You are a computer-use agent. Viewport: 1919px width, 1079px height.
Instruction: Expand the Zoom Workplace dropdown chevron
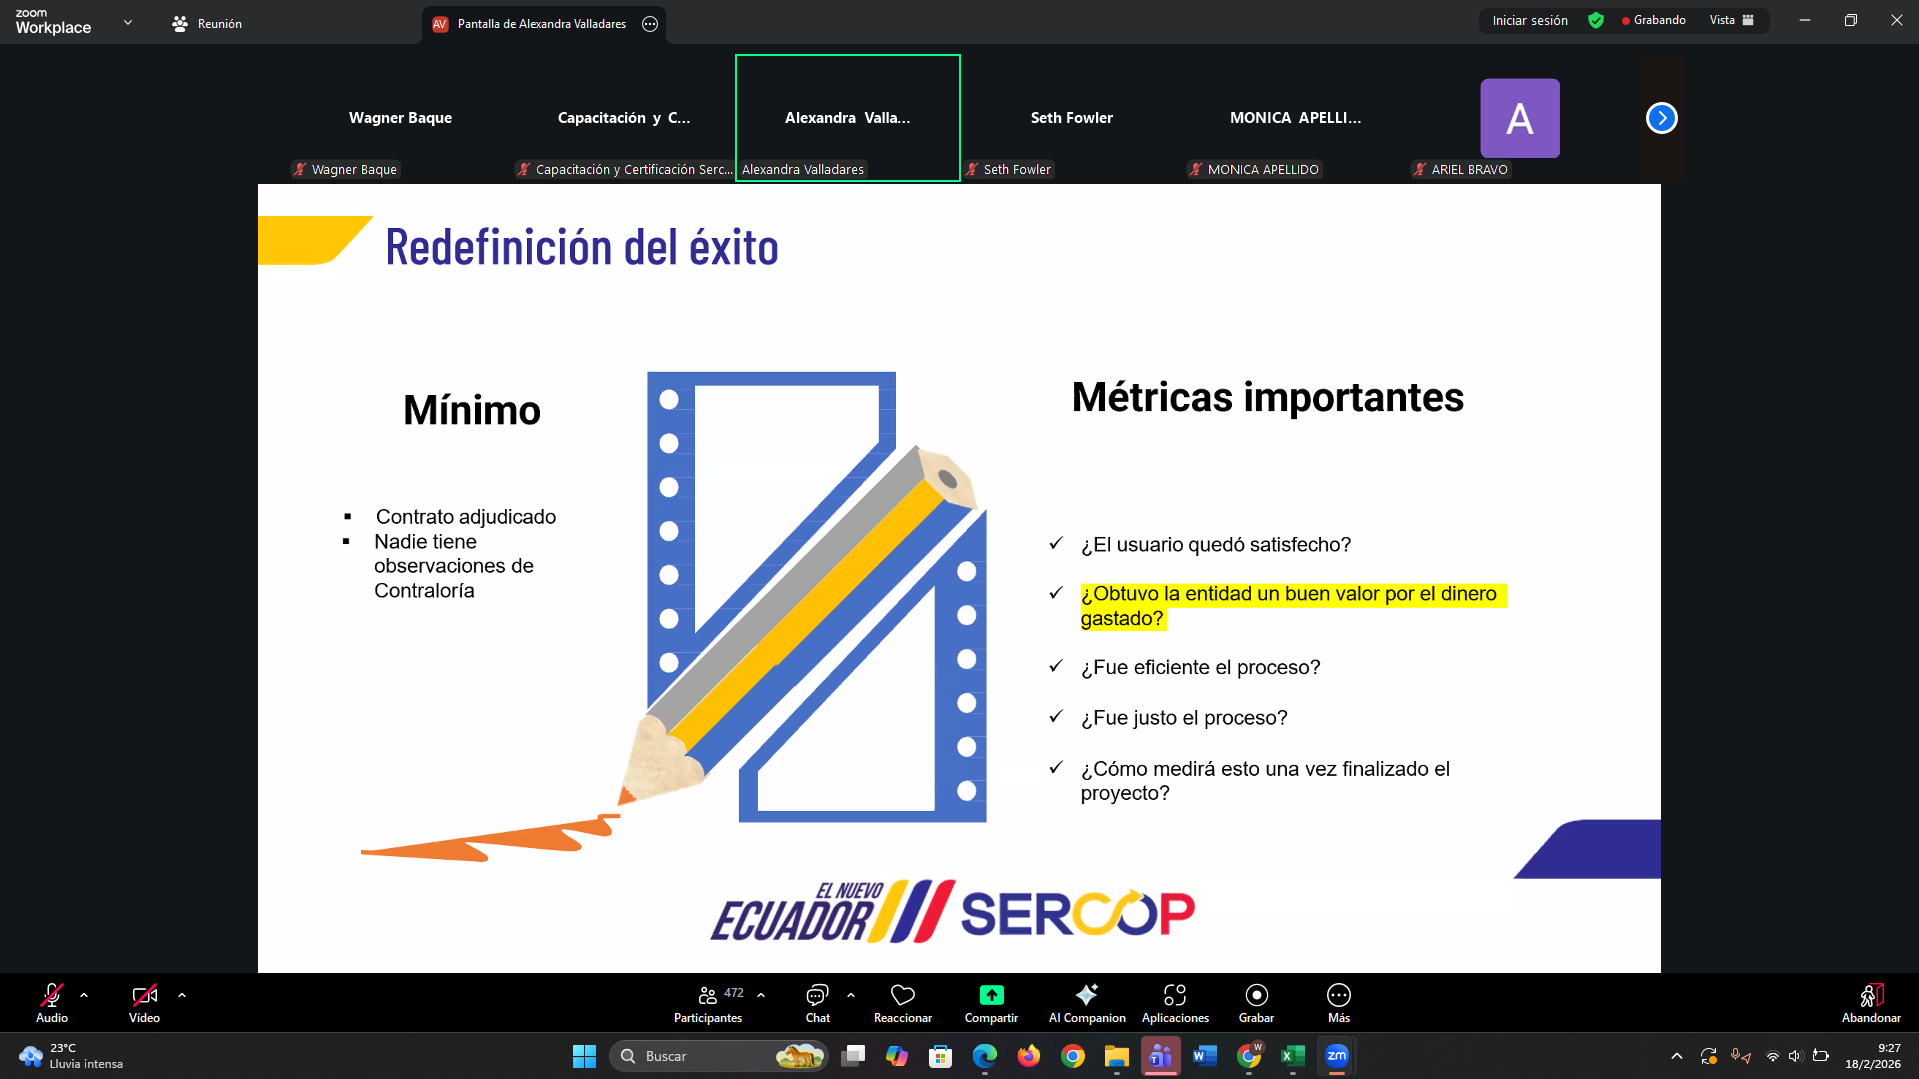(x=128, y=22)
